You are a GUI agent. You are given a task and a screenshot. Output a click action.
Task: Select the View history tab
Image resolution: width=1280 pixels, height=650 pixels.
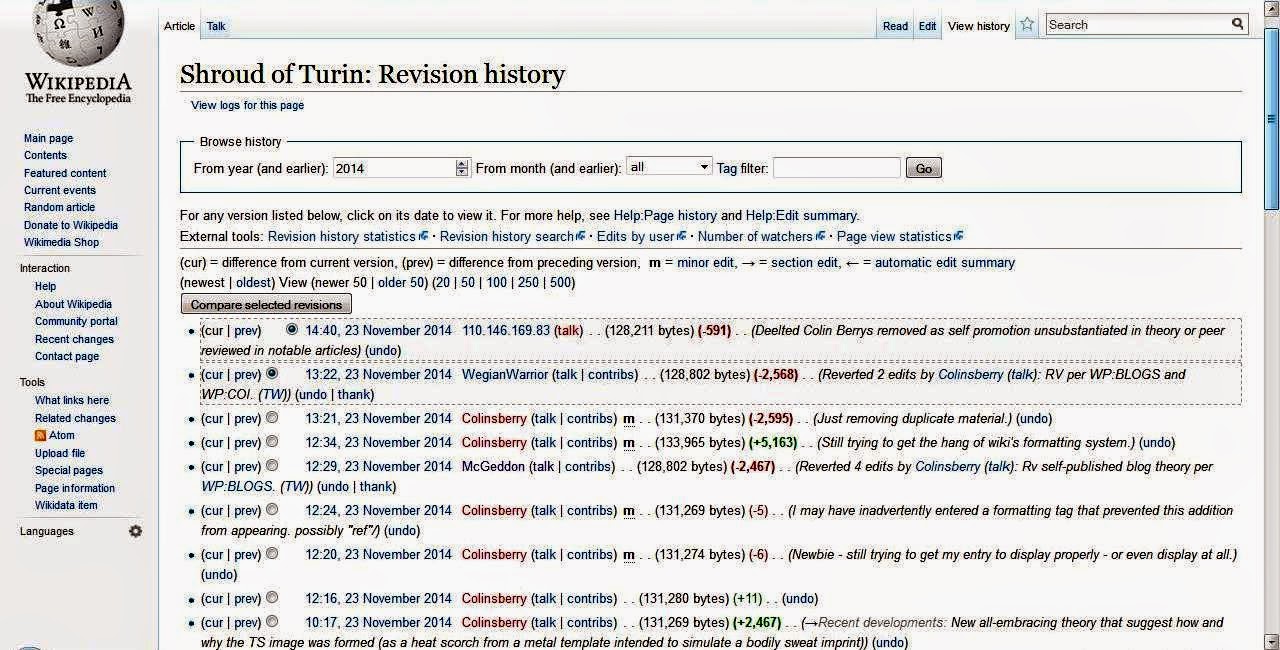(x=978, y=26)
